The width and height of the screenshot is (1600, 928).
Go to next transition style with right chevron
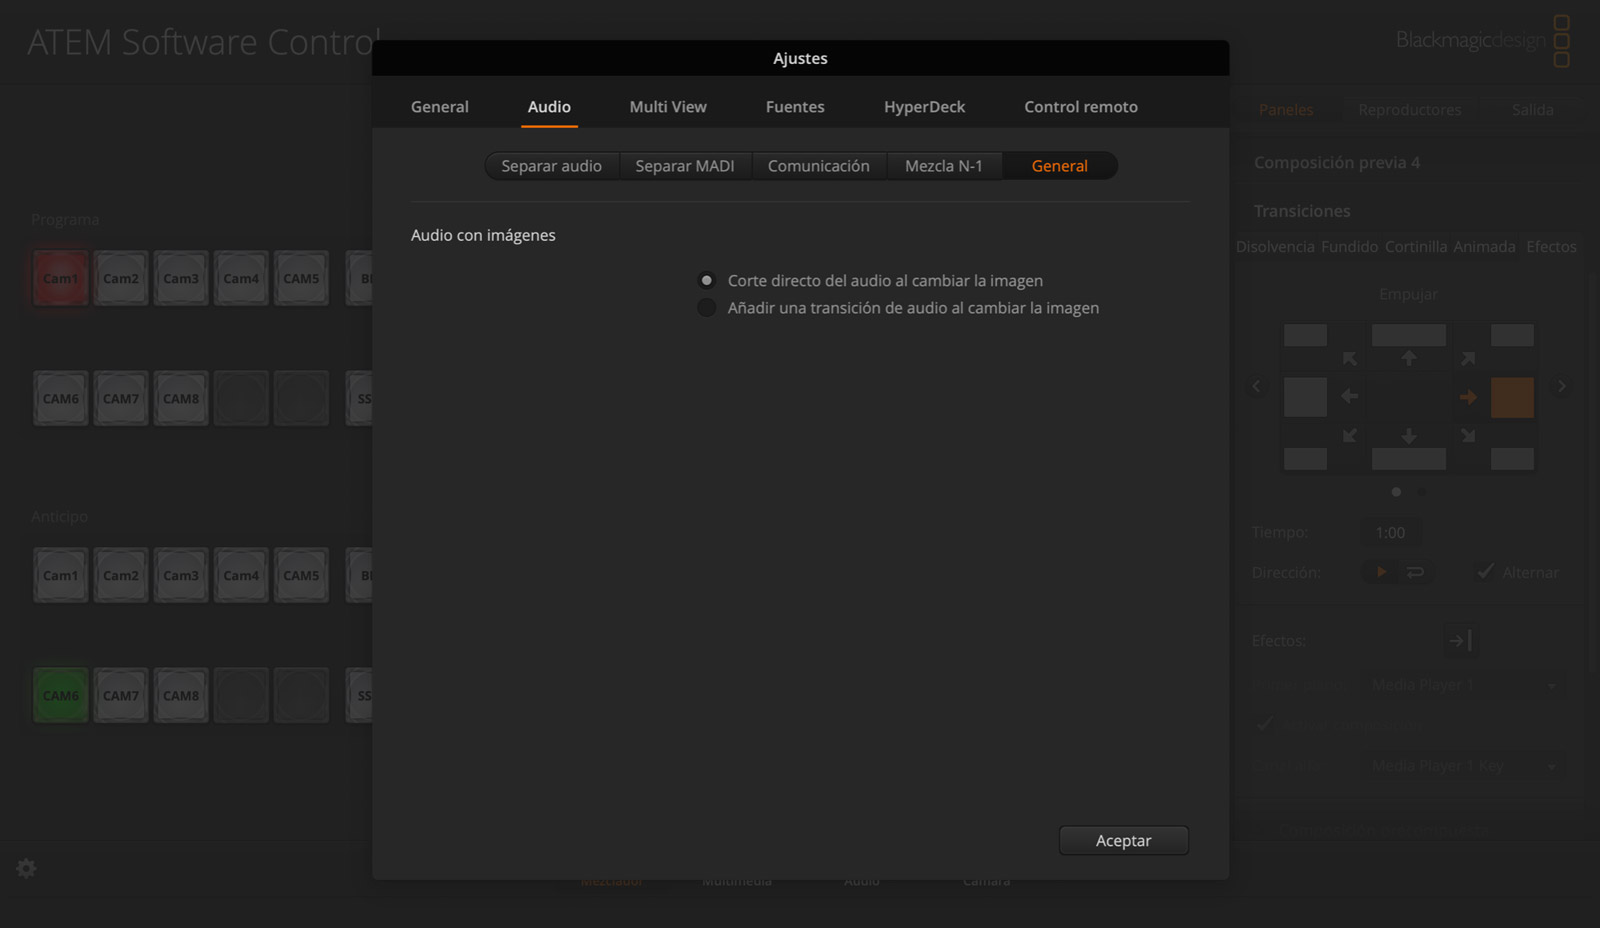click(1561, 386)
